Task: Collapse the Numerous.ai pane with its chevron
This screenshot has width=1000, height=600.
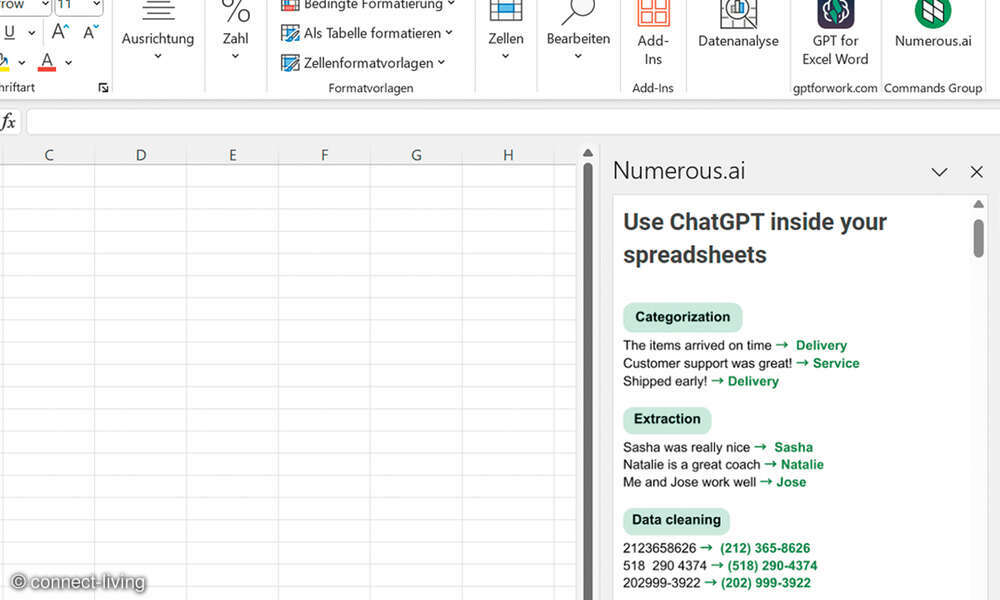Action: pos(939,171)
